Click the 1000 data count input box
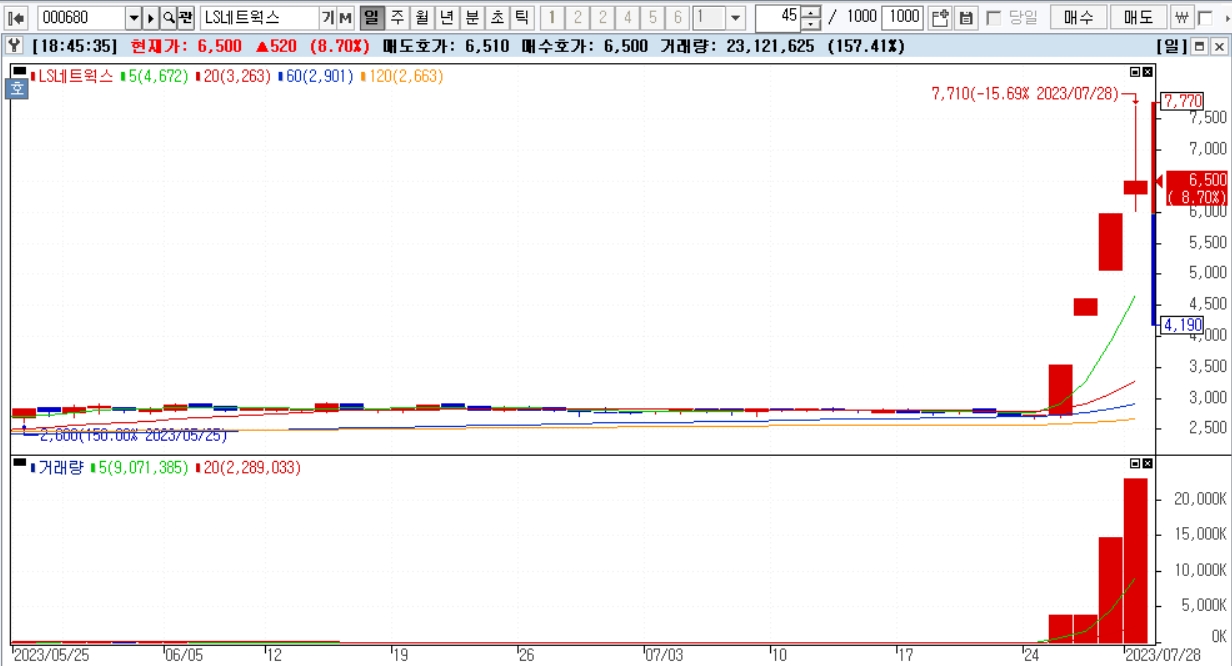The height and width of the screenshot is (666, 1232). click(902, 17)
